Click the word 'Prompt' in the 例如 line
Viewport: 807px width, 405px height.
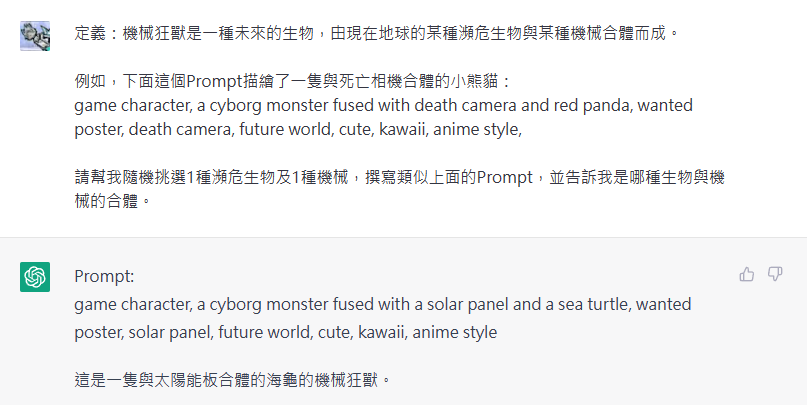point(214,82)
